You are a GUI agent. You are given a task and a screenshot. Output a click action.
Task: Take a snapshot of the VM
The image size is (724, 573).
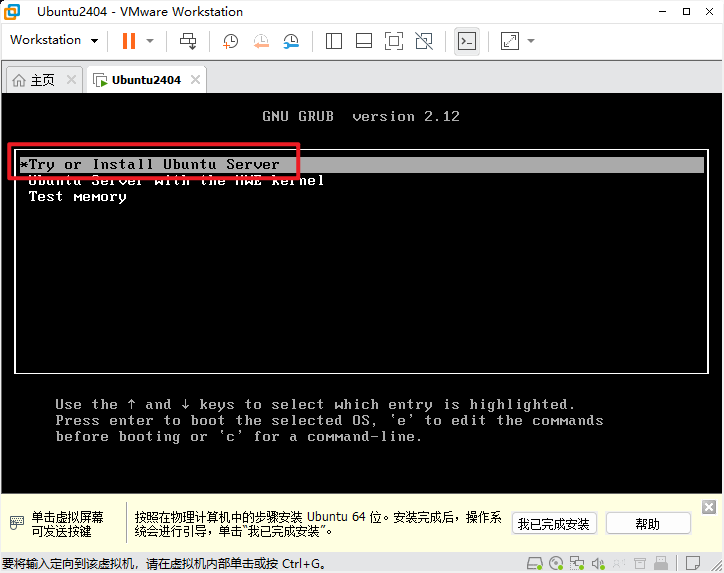[x=230, y=41]
